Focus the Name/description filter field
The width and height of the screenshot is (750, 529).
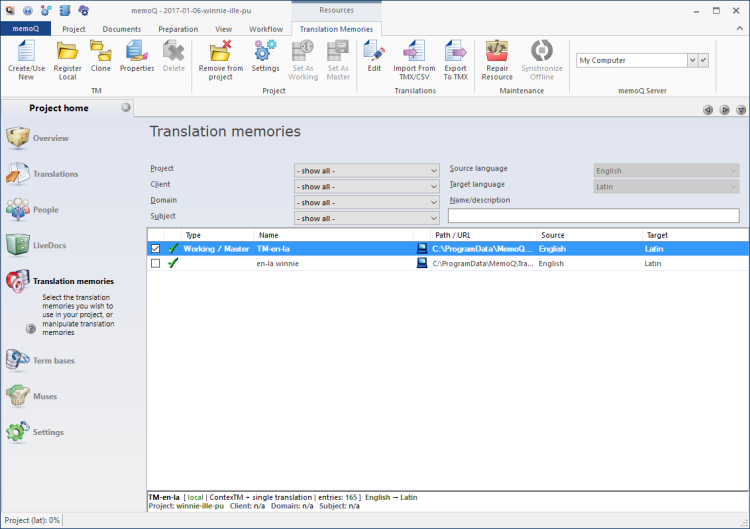coord(594,216)
